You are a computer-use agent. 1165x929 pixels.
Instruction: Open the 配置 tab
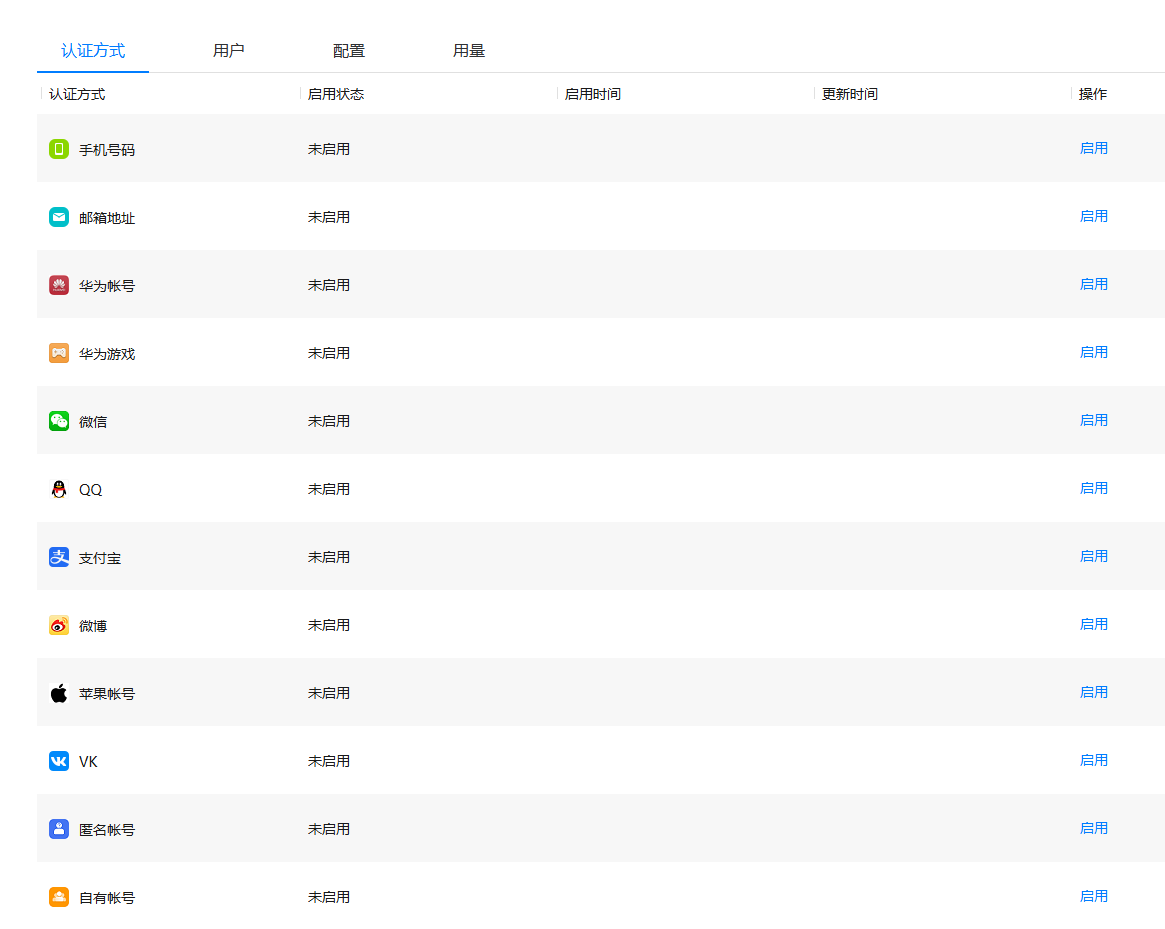(348, 51)
